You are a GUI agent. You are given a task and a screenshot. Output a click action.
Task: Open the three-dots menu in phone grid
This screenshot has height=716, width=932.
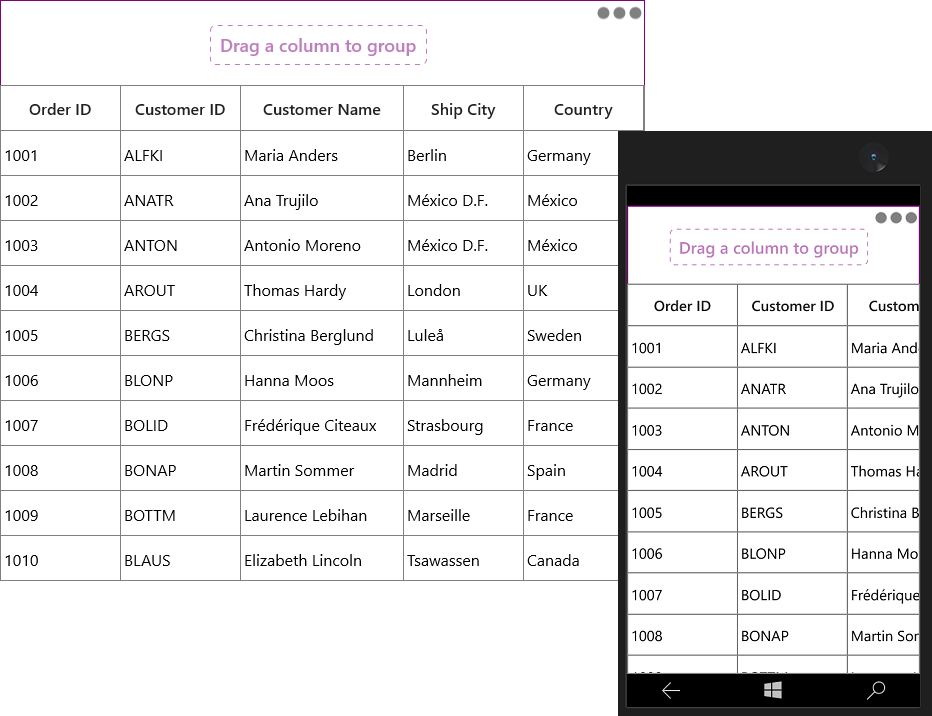tap(896, 217)
